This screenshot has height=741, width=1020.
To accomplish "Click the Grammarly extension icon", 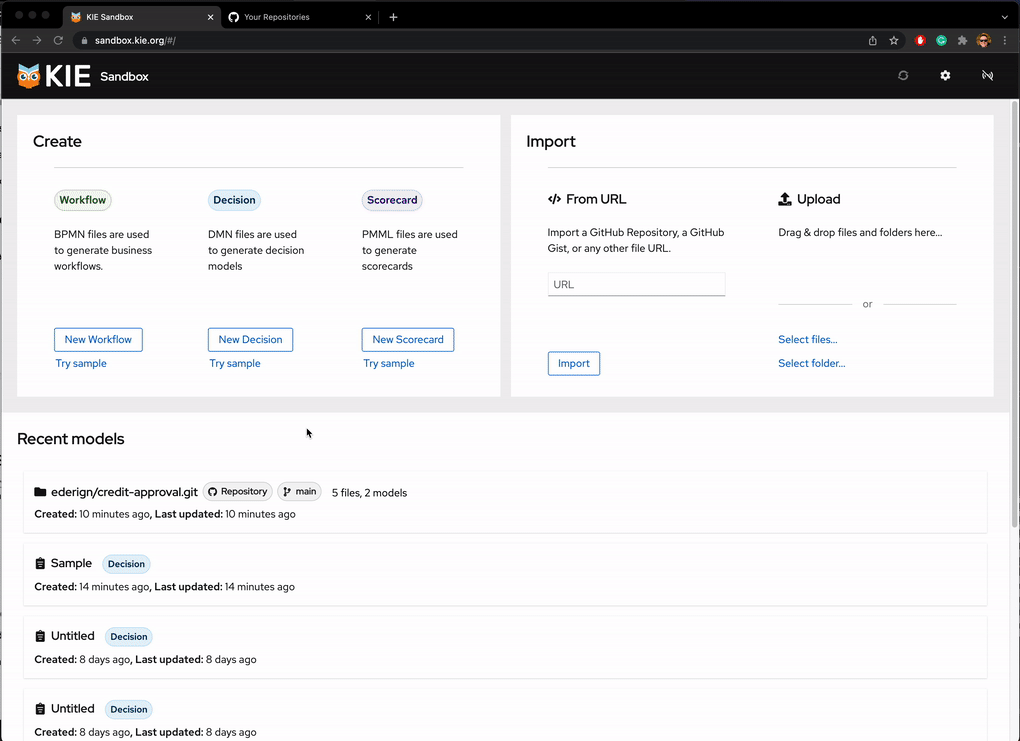I will (941, 41).
